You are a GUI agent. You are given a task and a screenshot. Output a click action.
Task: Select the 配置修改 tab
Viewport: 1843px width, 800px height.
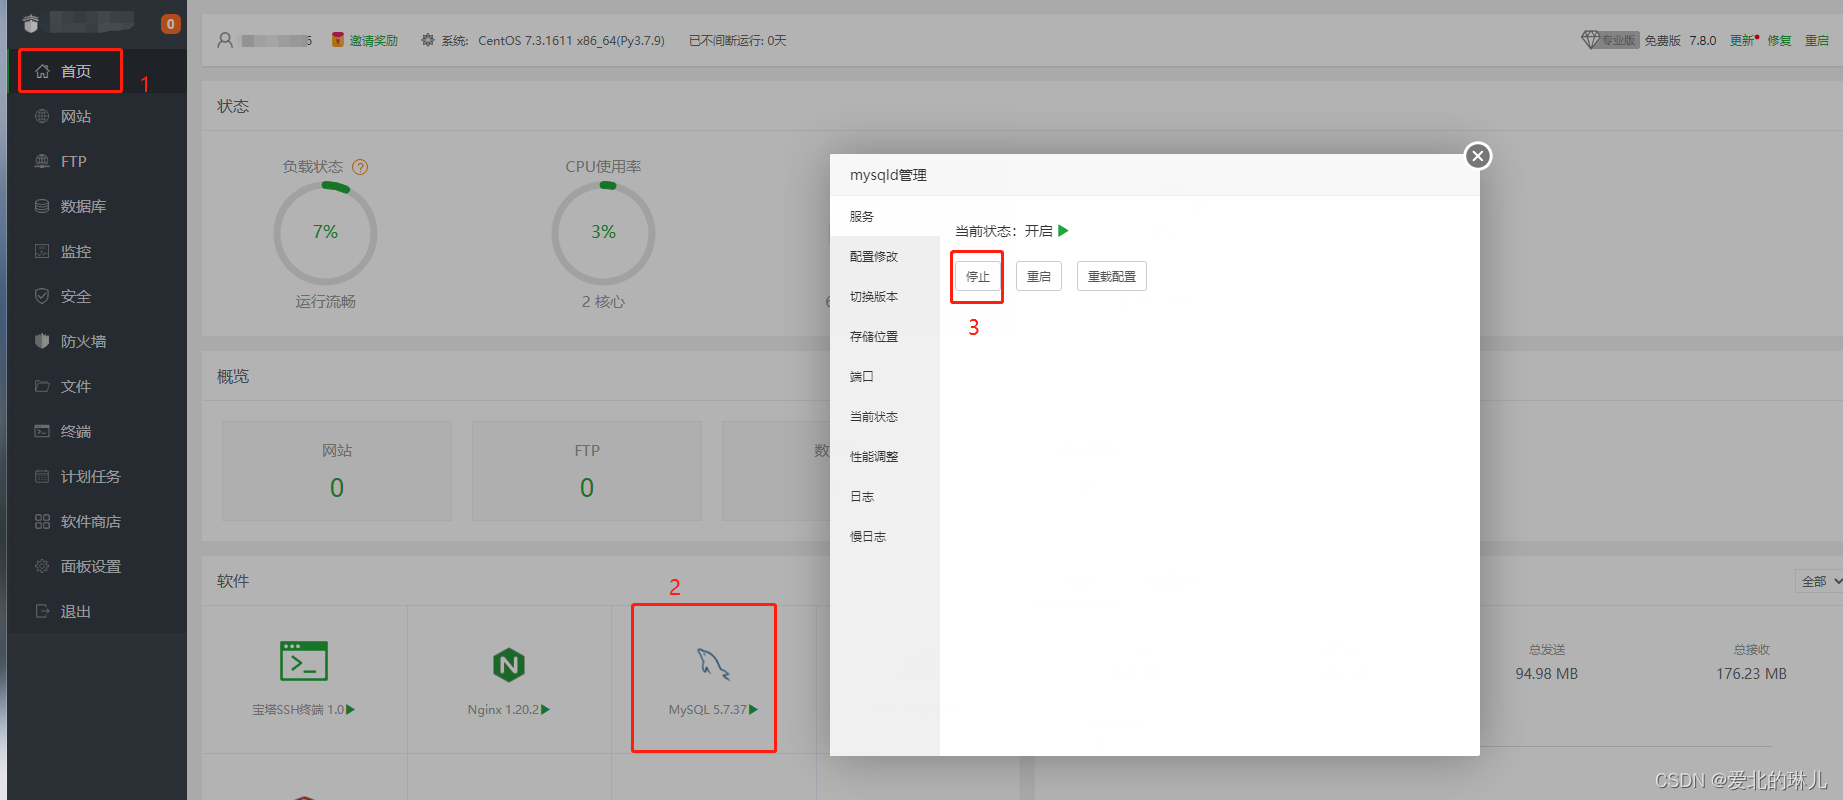coord(885,256)
